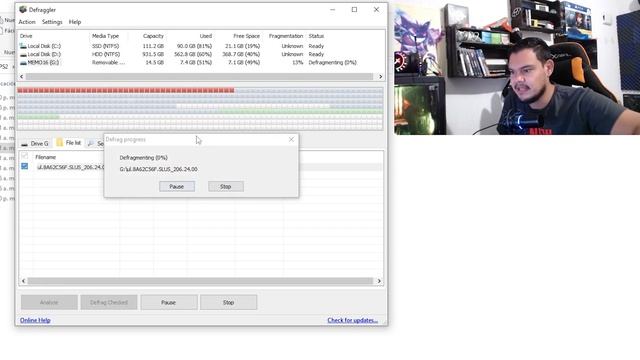
Task: Click the bottom Stop button in Defraggler
Action: pos(229,302)
